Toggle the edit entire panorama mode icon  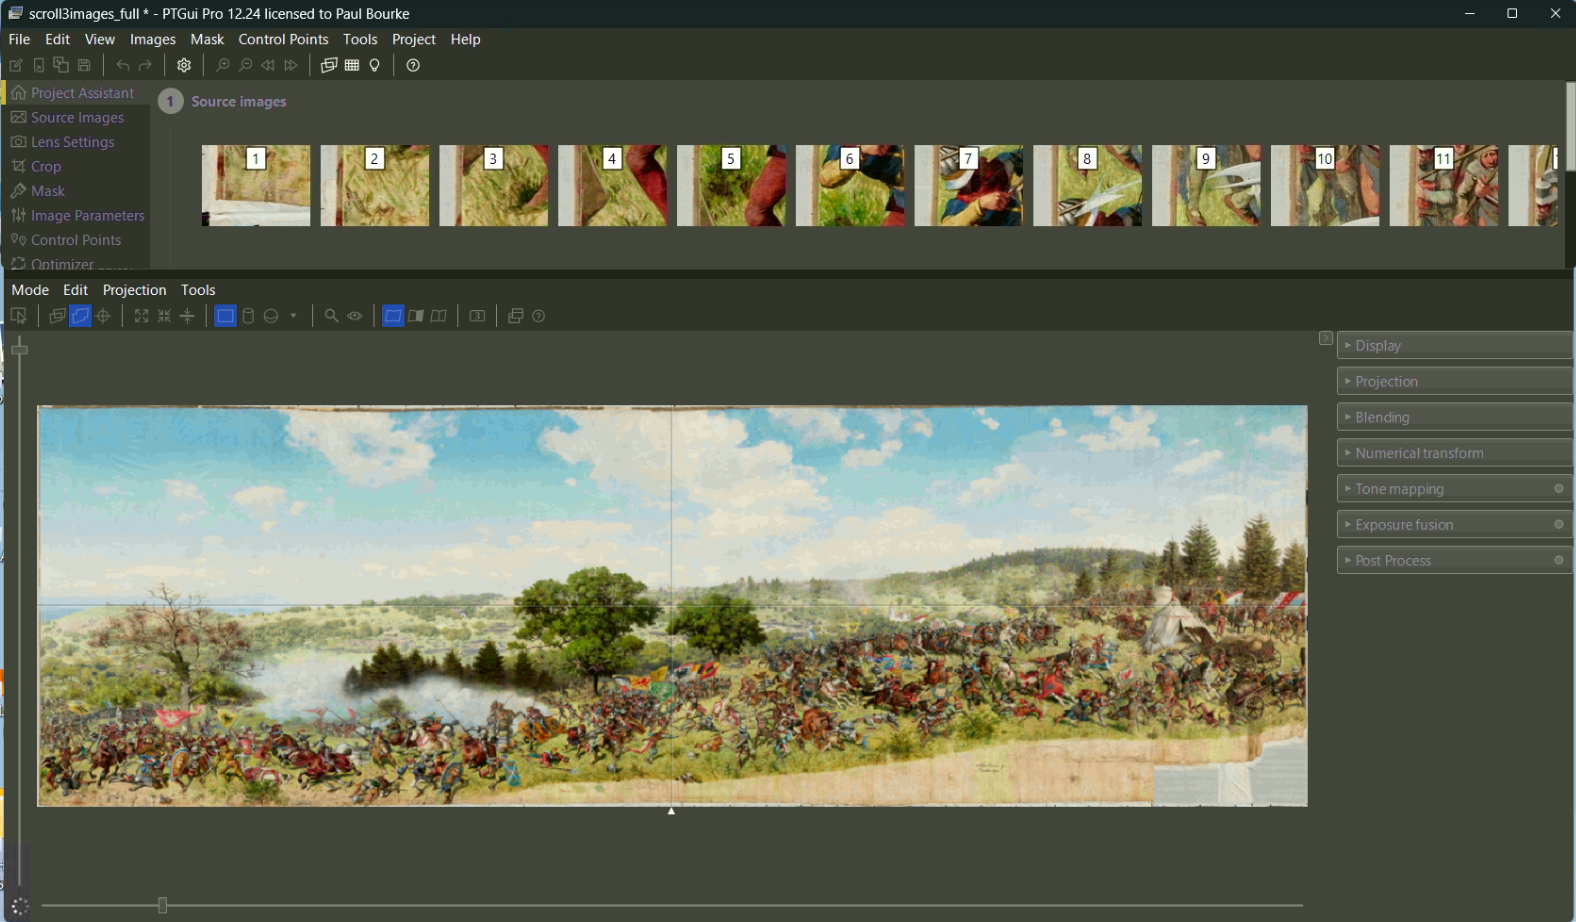80,316
